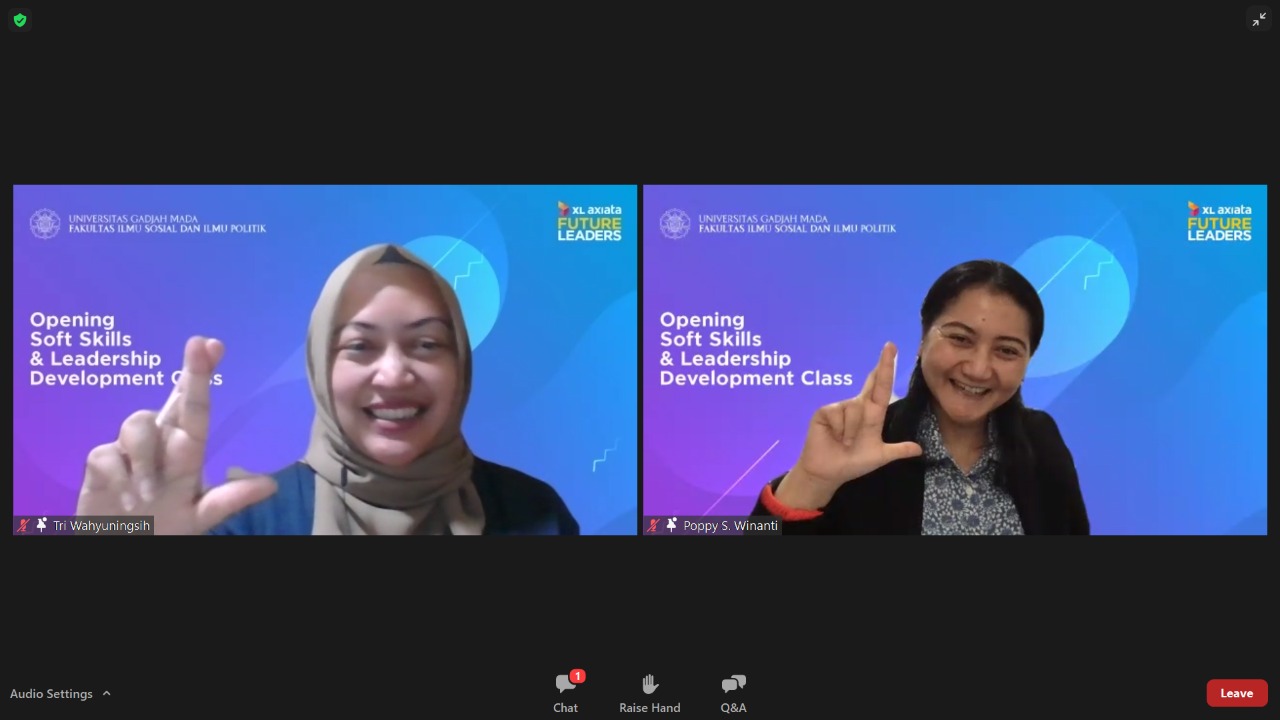Click the green encryption shield icon
The width and height of the screenshot is (1280, 720).
pos(20,20)
